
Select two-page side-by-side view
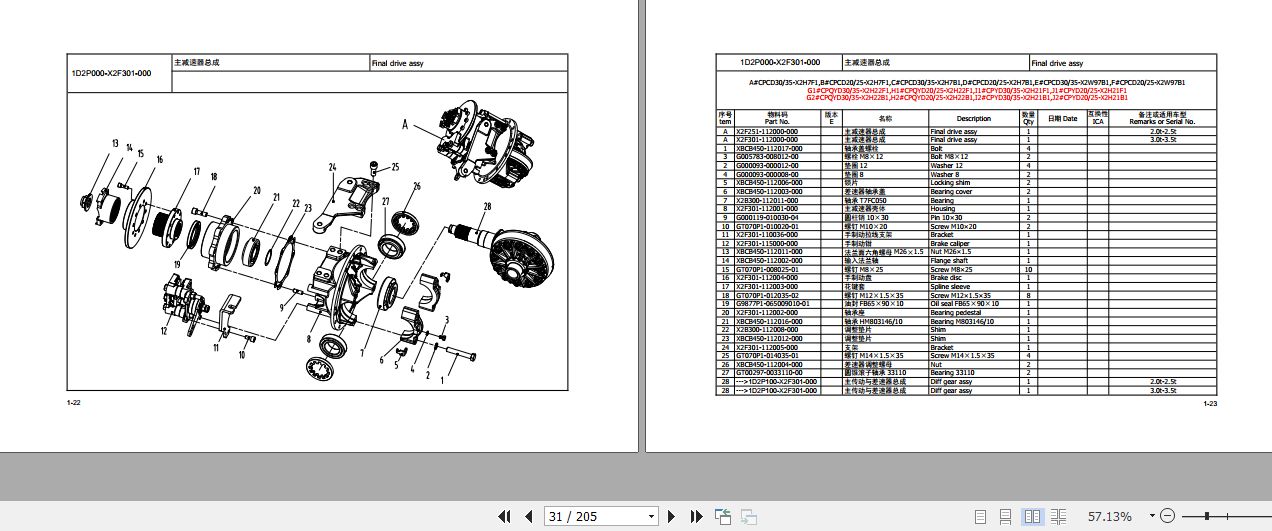click(x=1034, y=516)
